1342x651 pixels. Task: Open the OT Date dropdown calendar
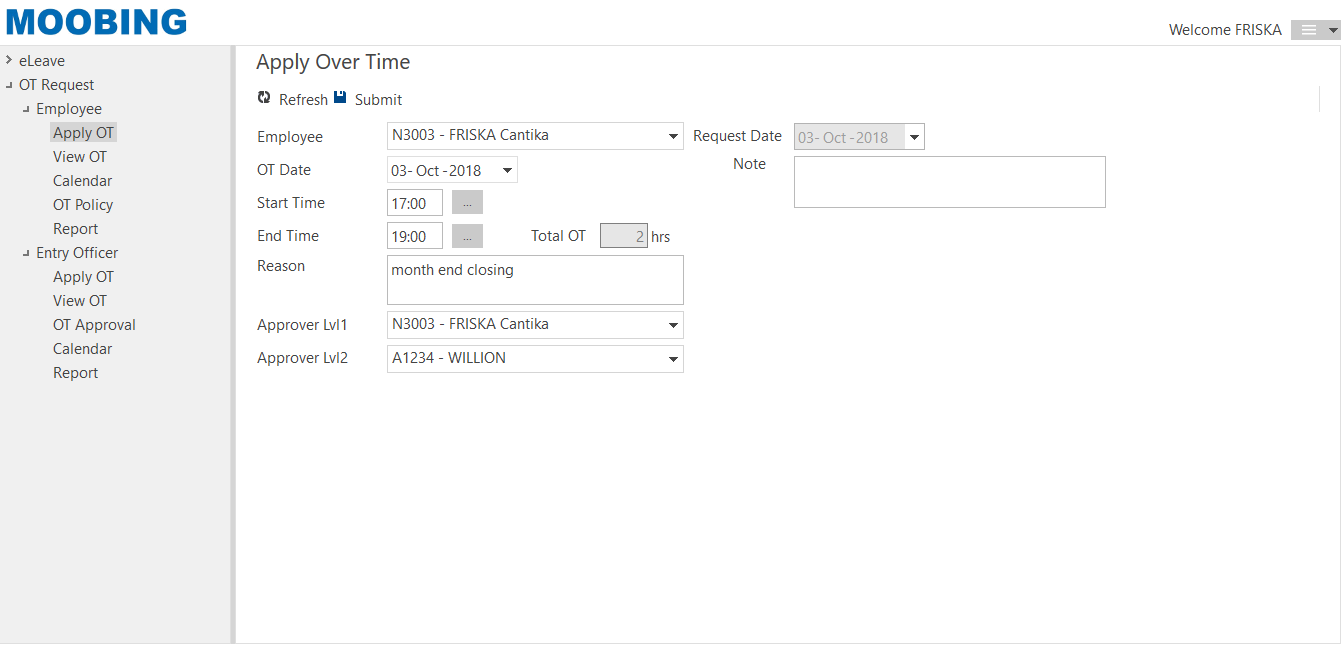pyautogui.click(x=507, y=171)
